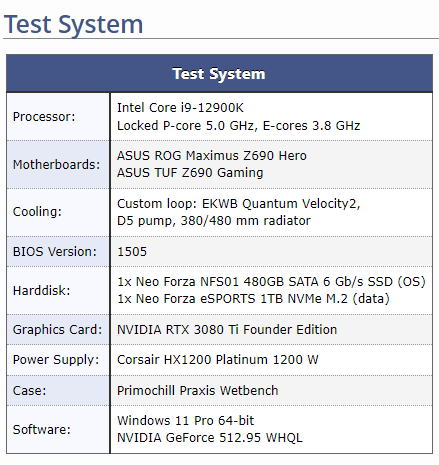This screenshot has width=439, height=465.
Task: Click the Test System table header
Action: tap(219, 74)
